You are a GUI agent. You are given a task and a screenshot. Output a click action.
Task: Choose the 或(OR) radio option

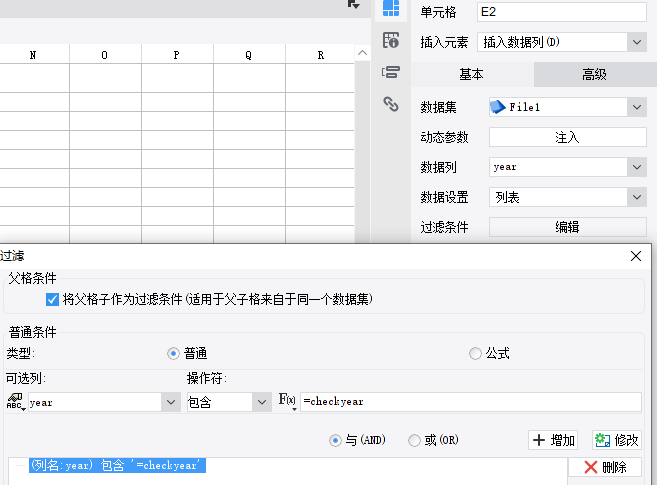tap(414, 440)
